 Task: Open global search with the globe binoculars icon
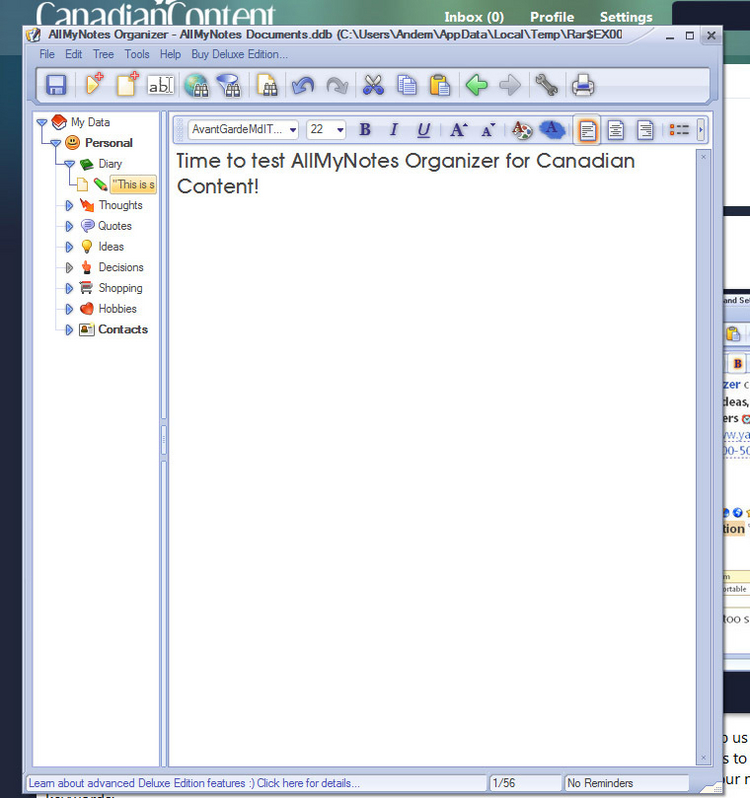[x=196, y=85]
